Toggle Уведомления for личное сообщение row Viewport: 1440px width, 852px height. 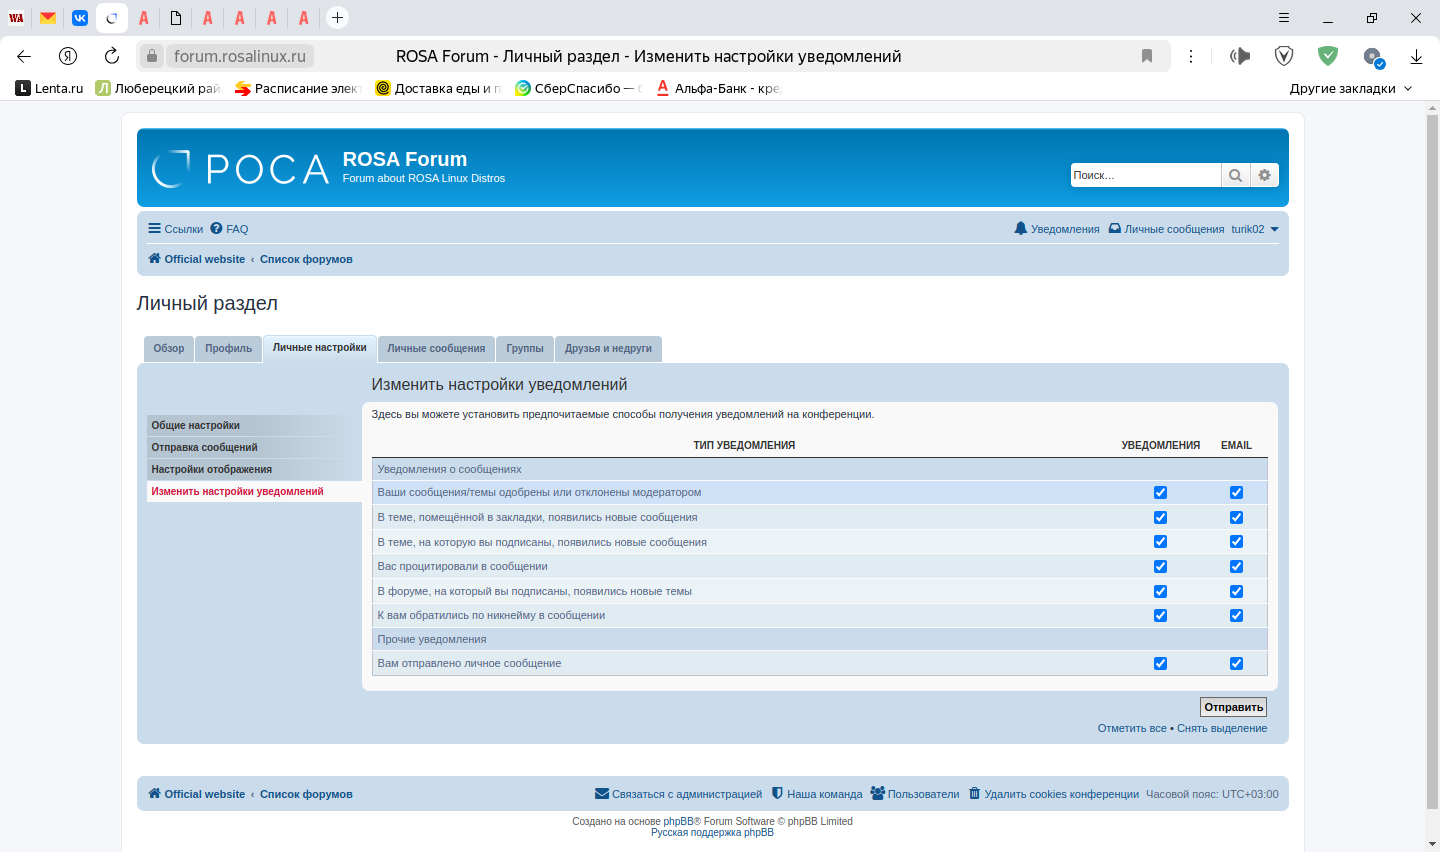(1160, 663)
